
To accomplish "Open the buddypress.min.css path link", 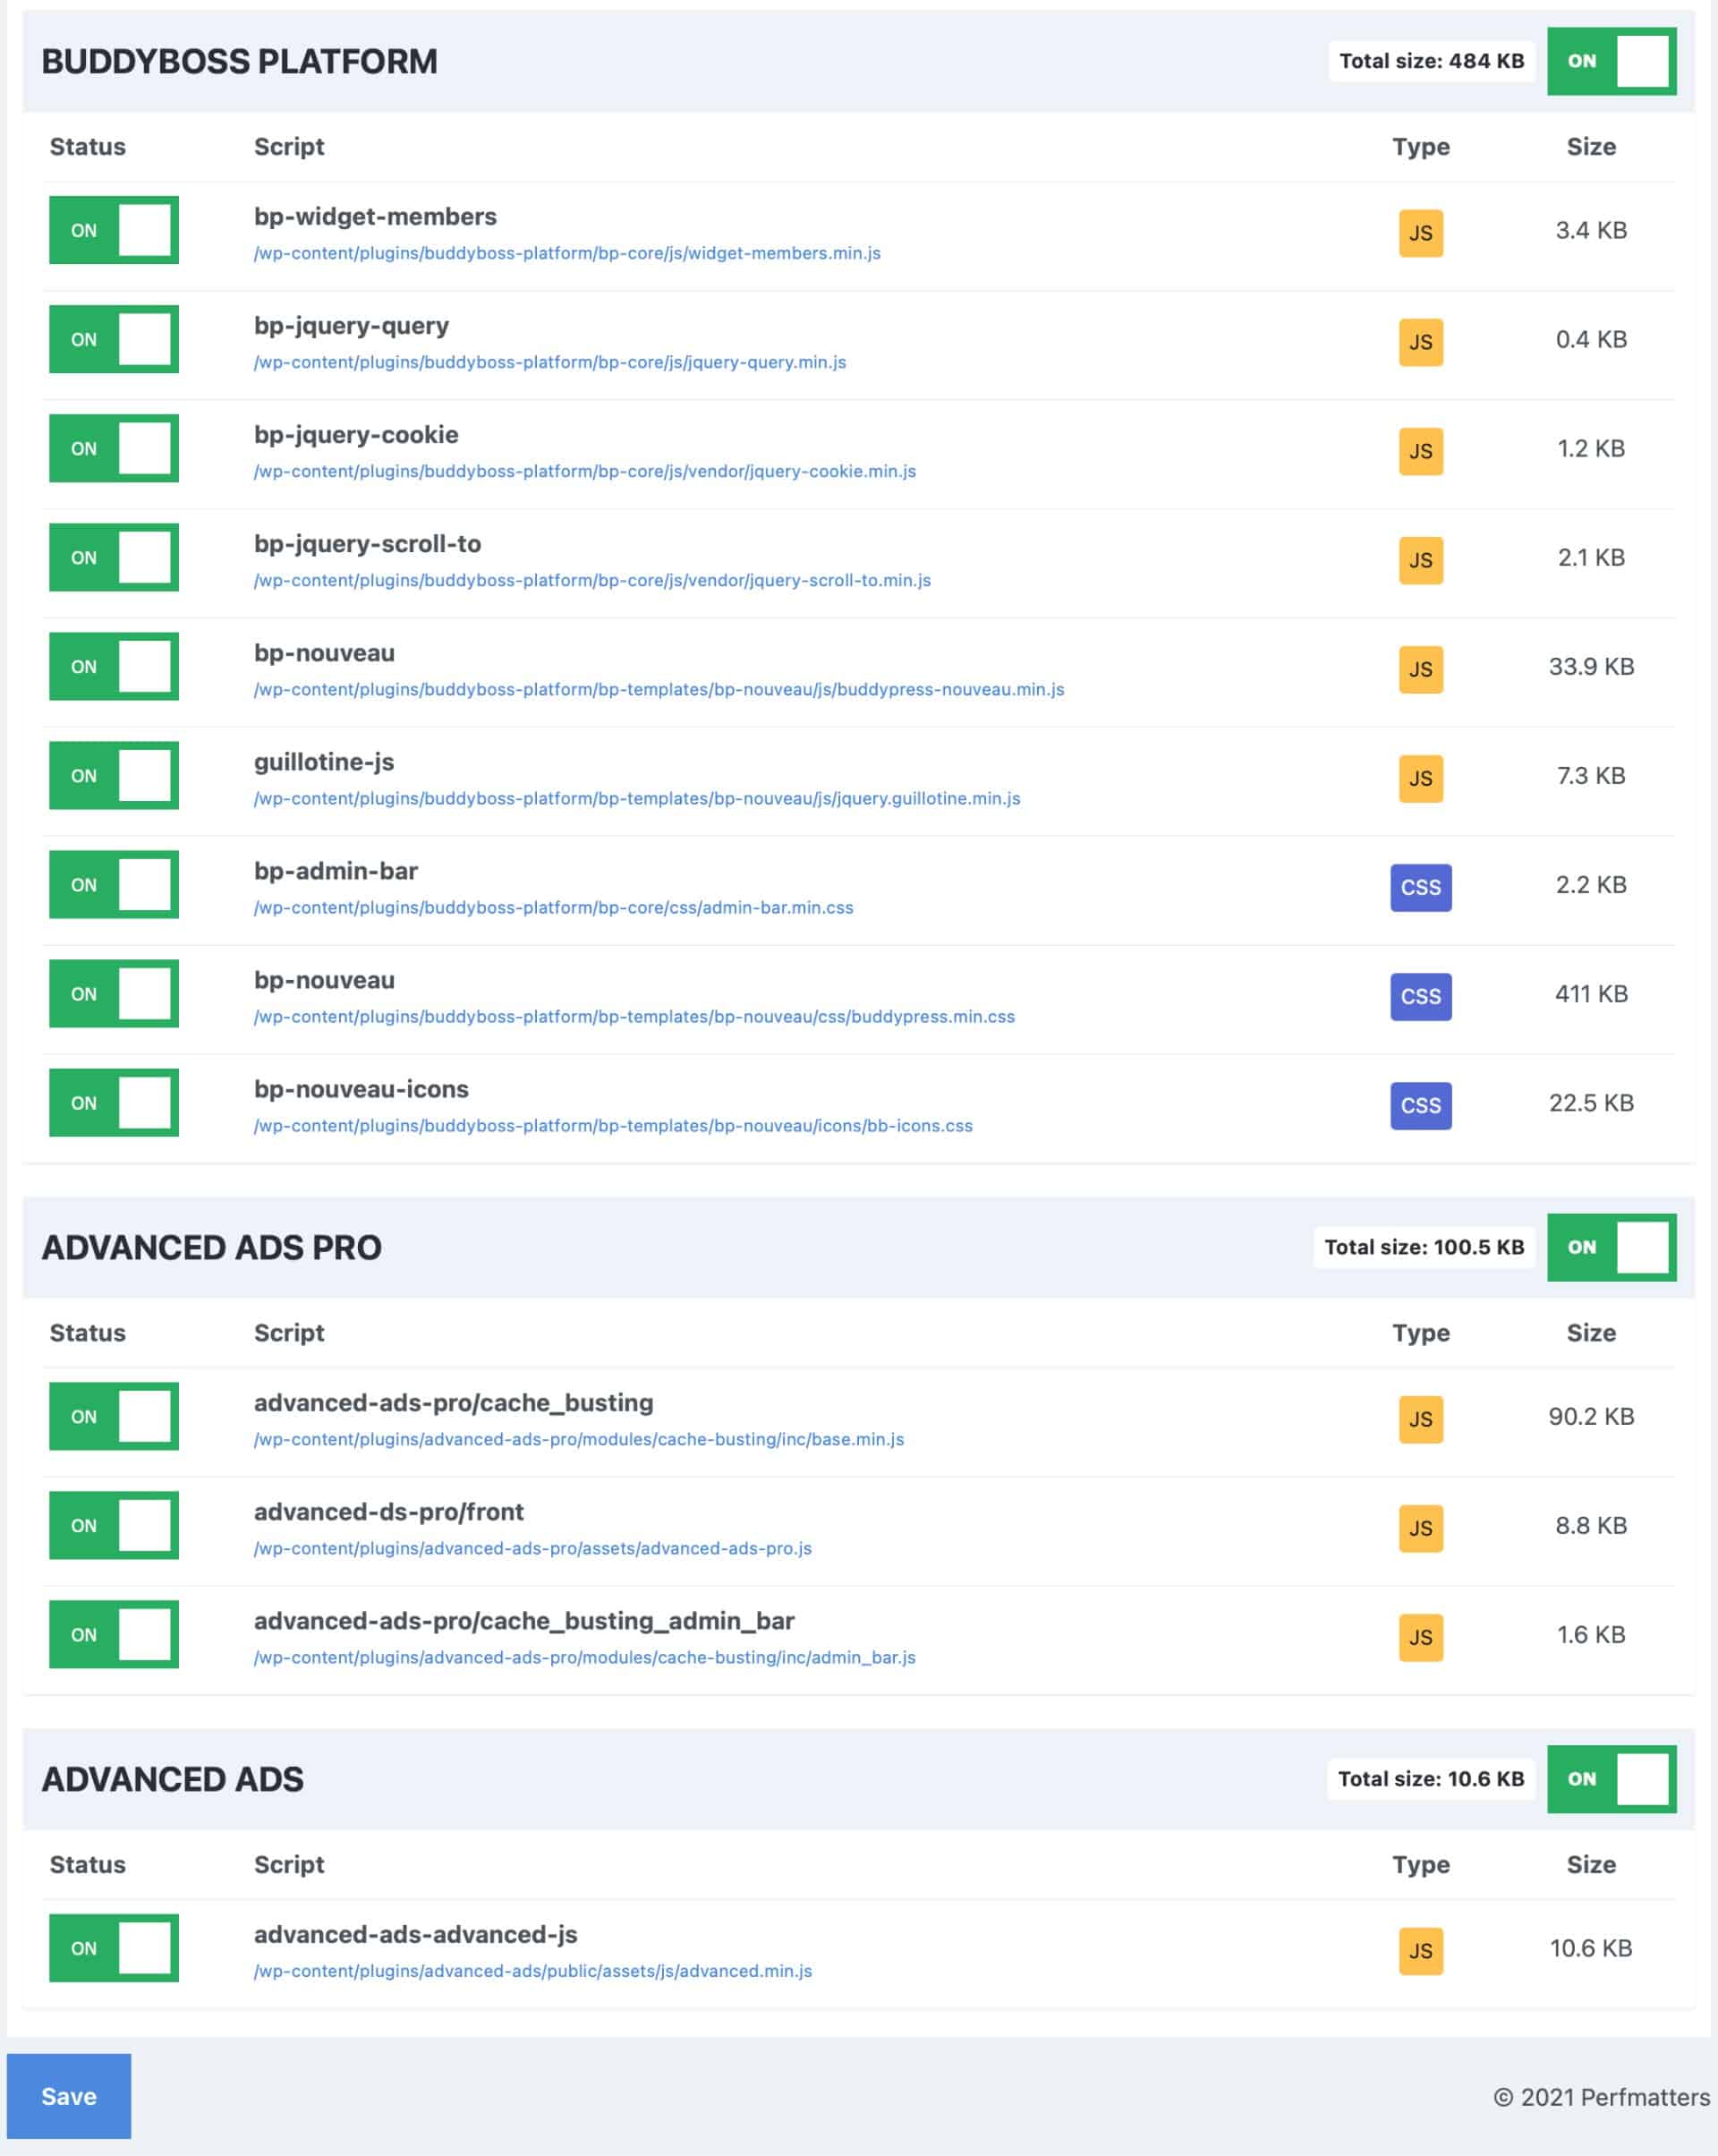I will (x=634, y=1016).
